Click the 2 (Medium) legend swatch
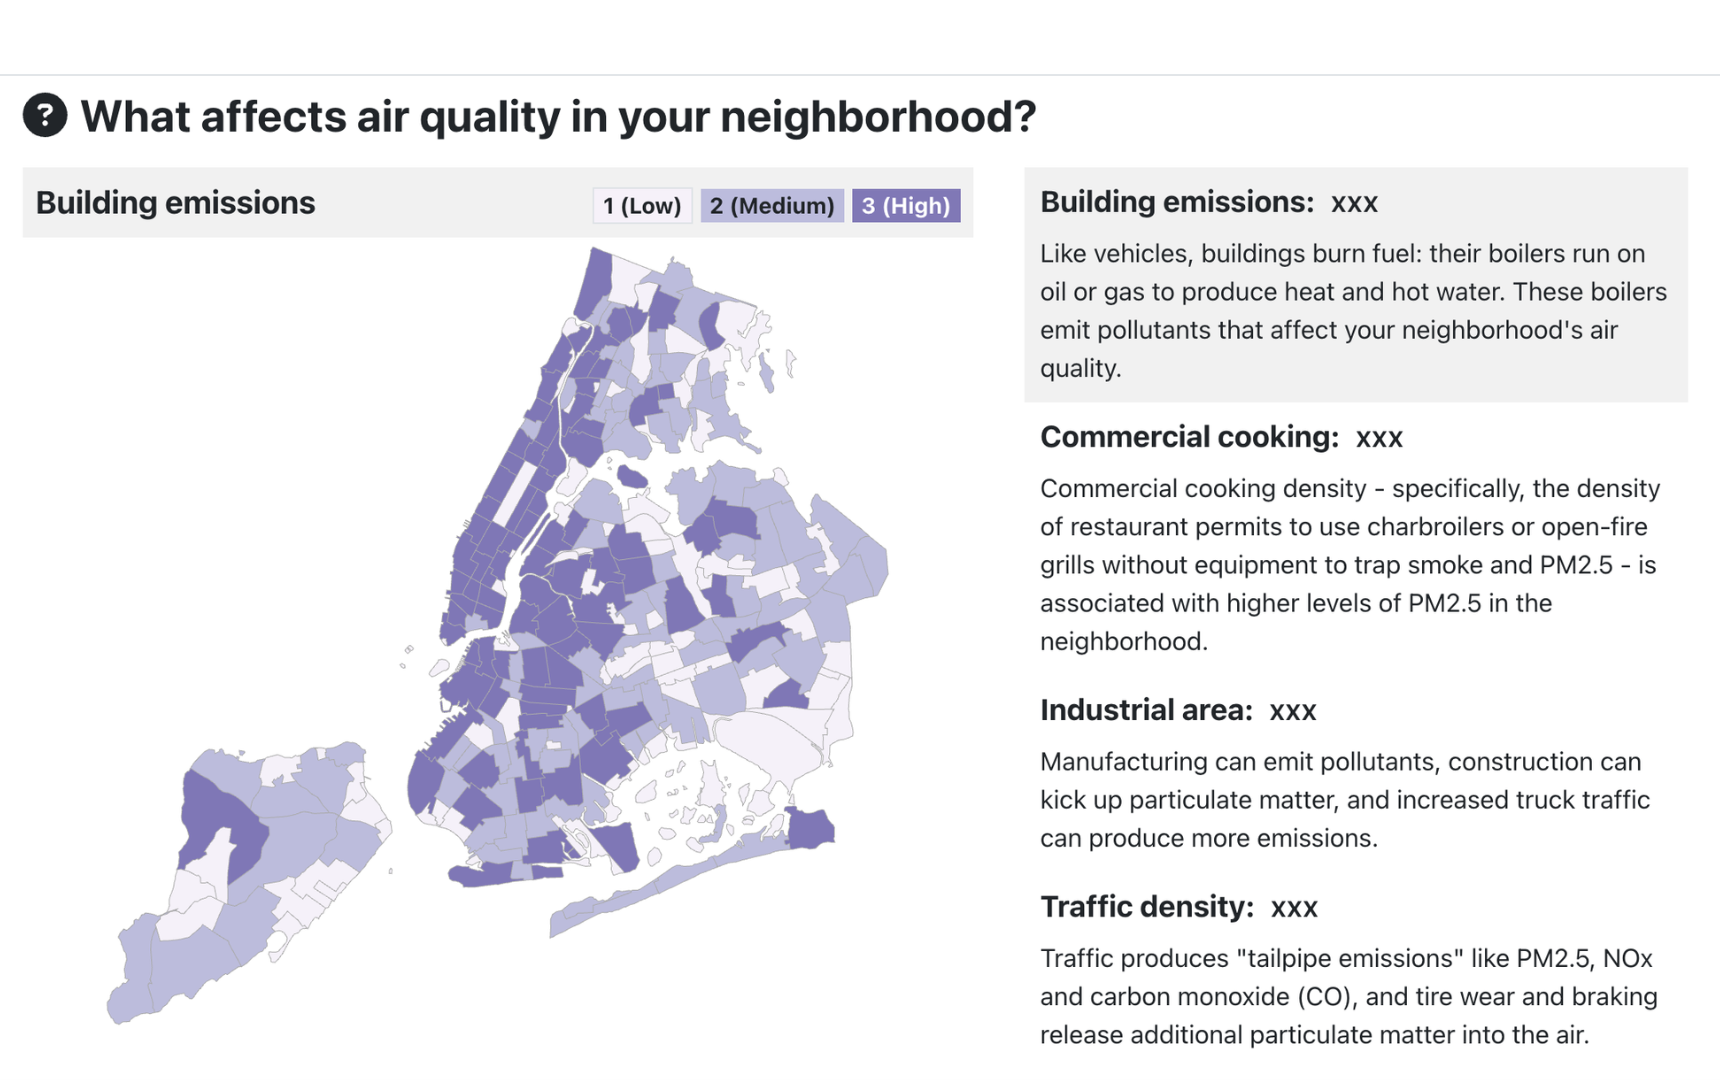 pyautogui.click(x=772, y=206)
